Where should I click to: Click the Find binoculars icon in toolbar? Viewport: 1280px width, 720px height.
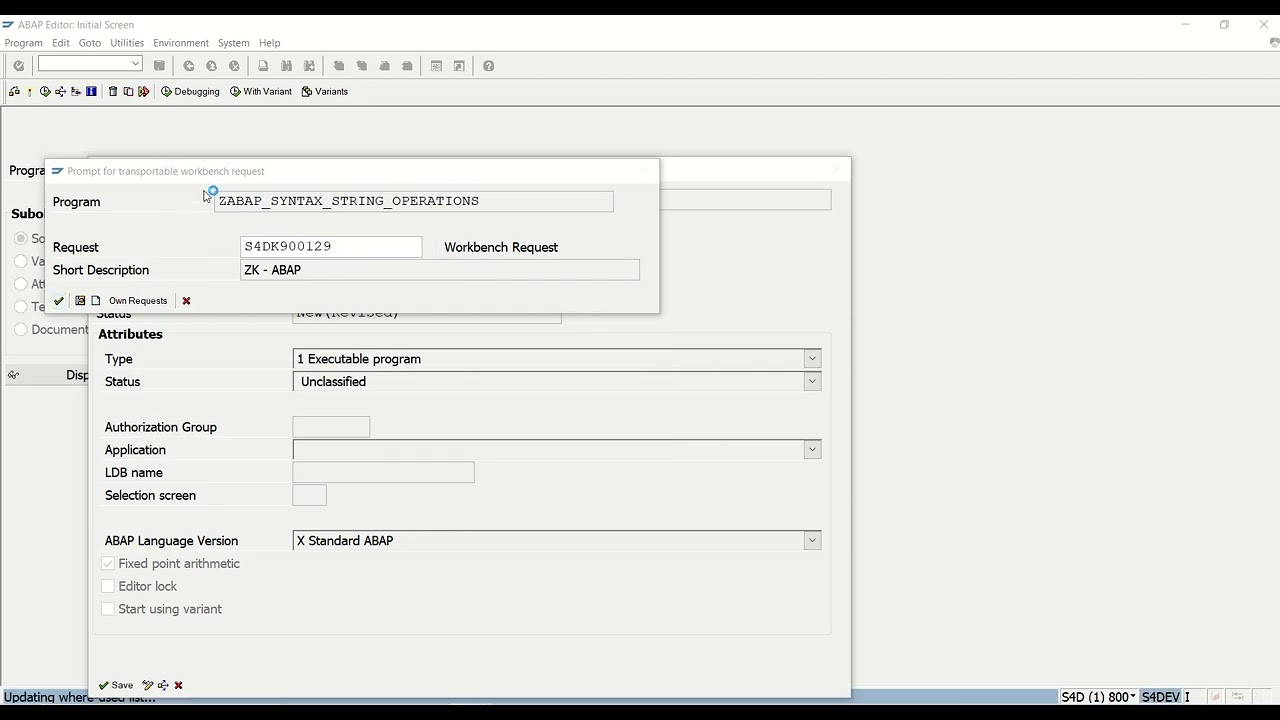tap(286, 66)
